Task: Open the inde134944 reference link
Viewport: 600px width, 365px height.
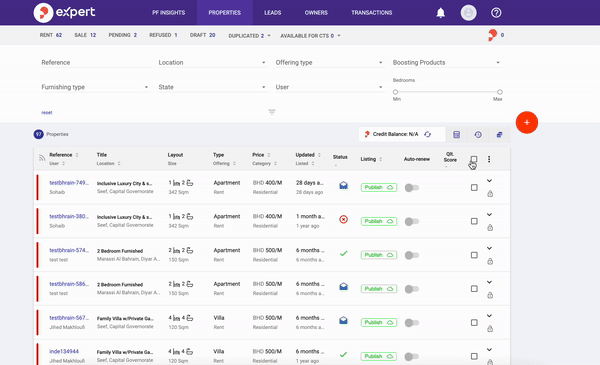Action: pyautogui.click(x=64, y=351)
